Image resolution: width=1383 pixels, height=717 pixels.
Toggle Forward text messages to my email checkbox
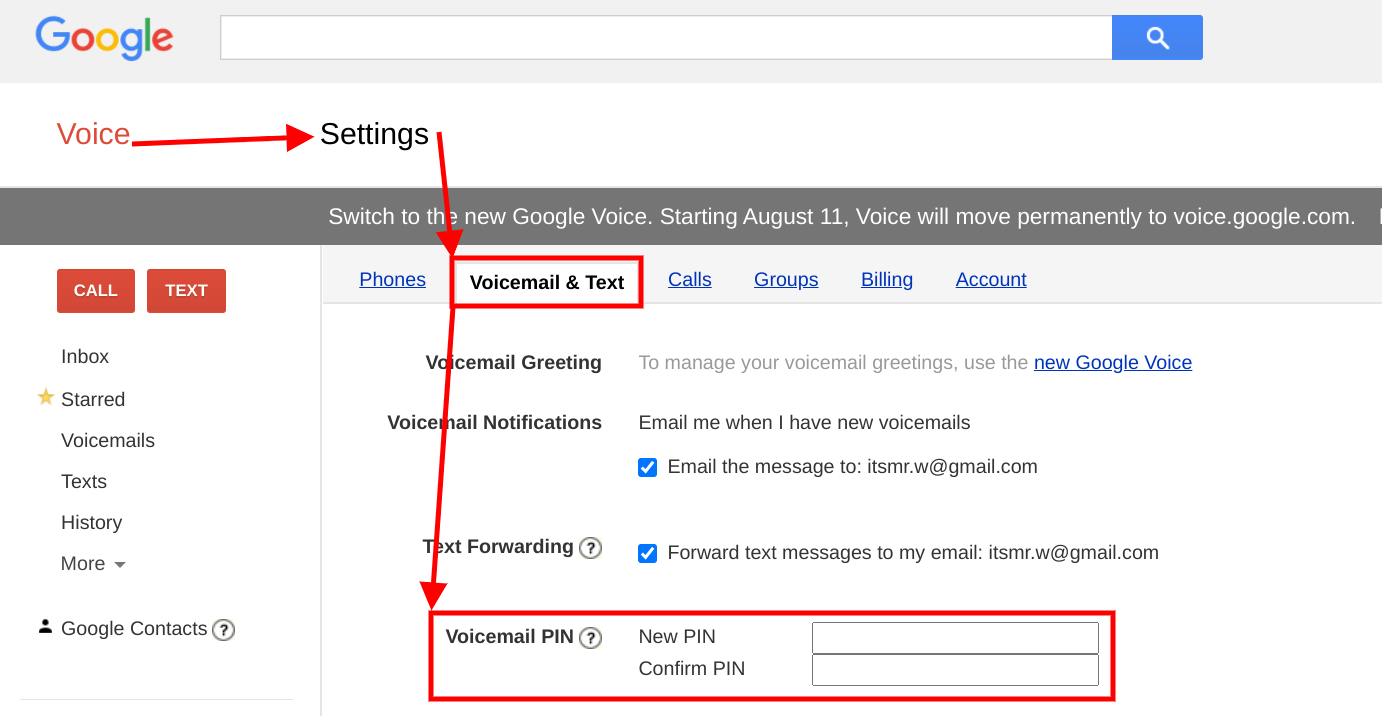[x=648, y=553]
